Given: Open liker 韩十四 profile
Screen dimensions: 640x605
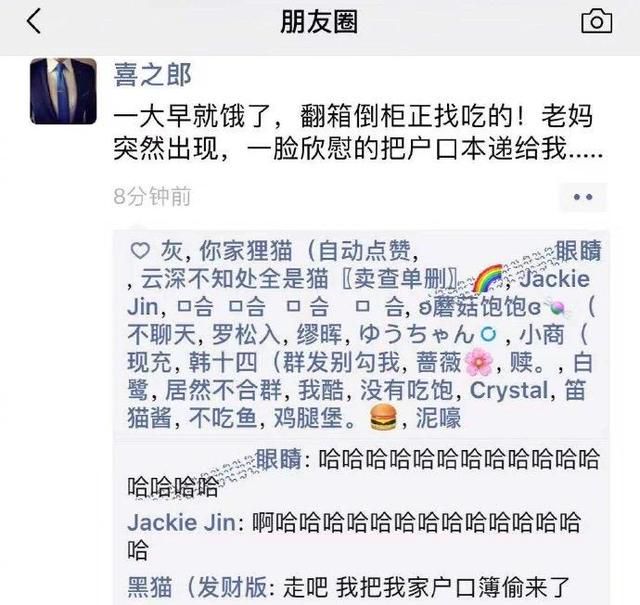Looking at the screenshot, I should click(298, 363).
